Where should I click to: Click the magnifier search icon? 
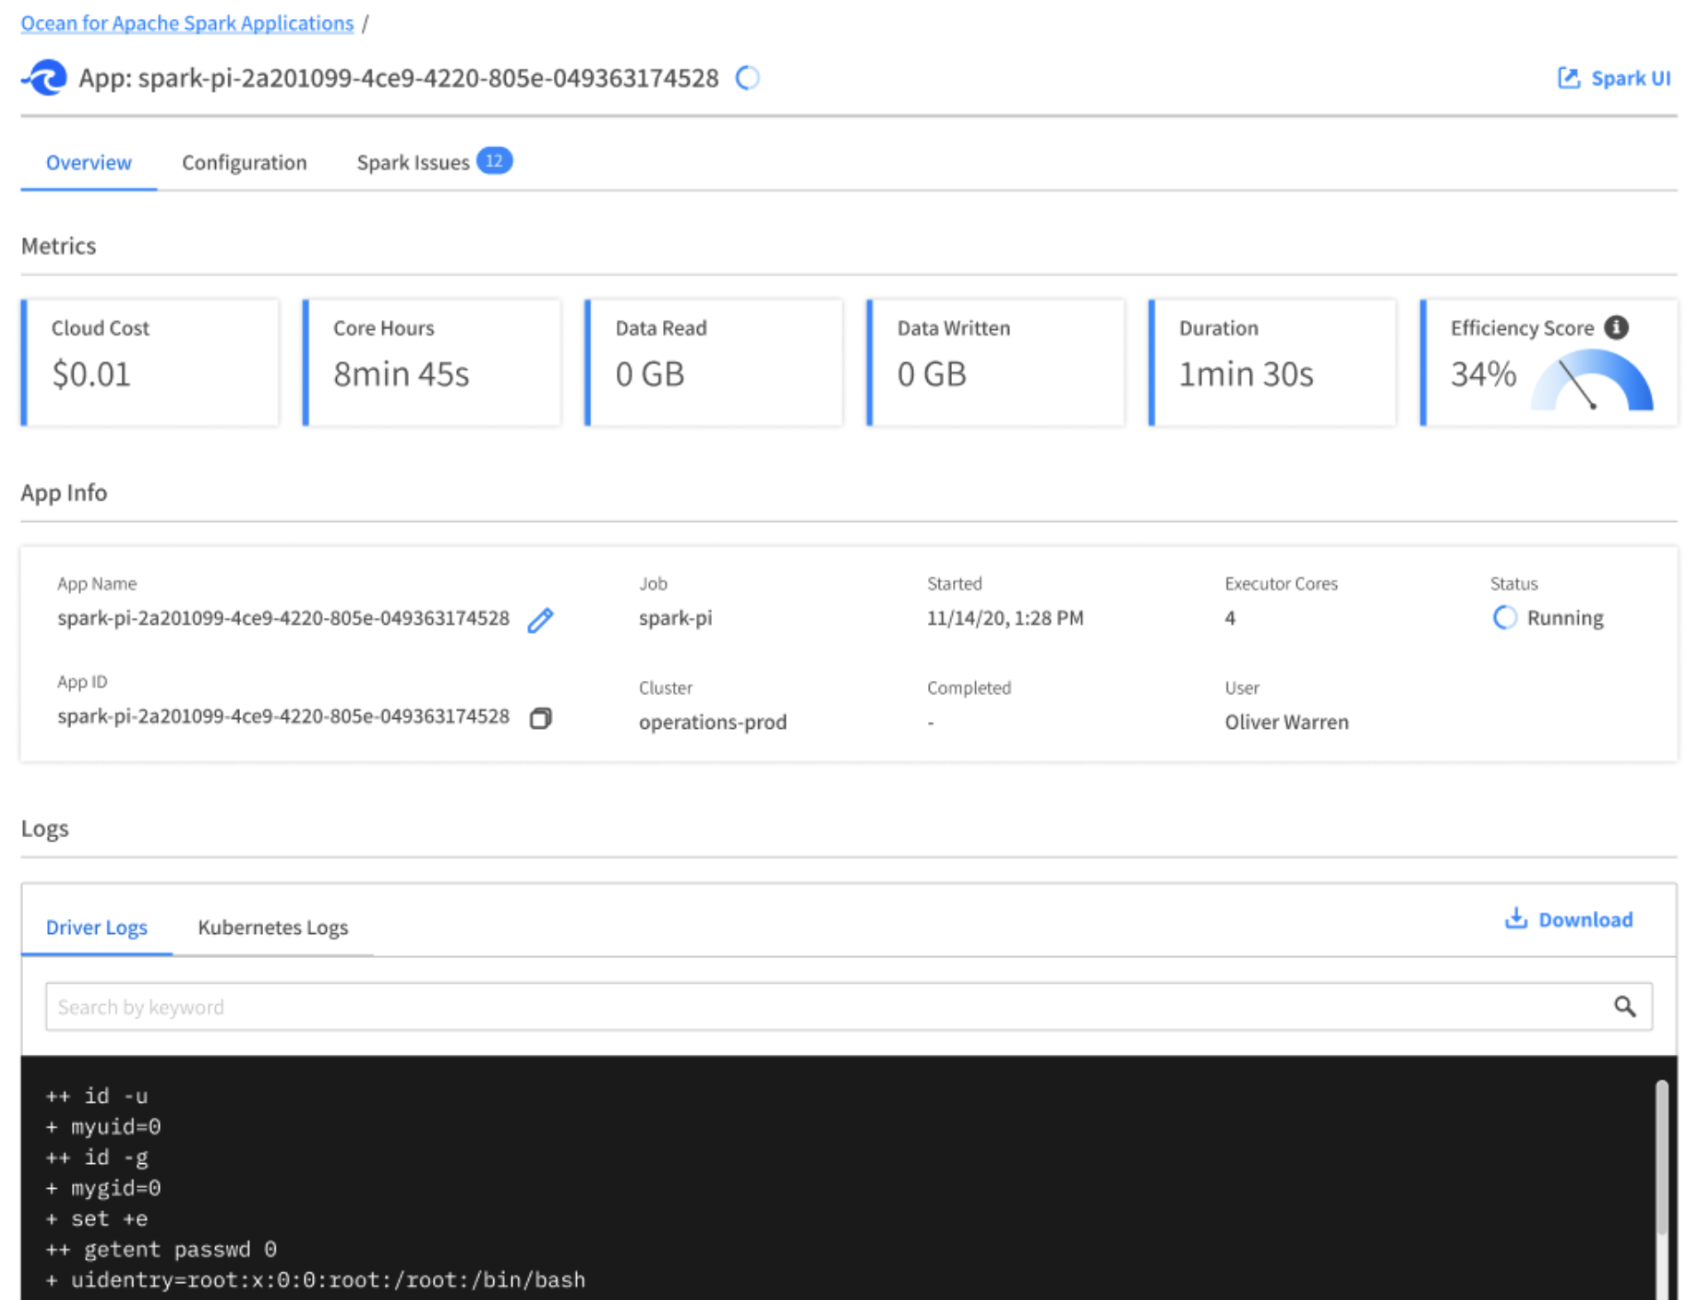point(1625,1007)
